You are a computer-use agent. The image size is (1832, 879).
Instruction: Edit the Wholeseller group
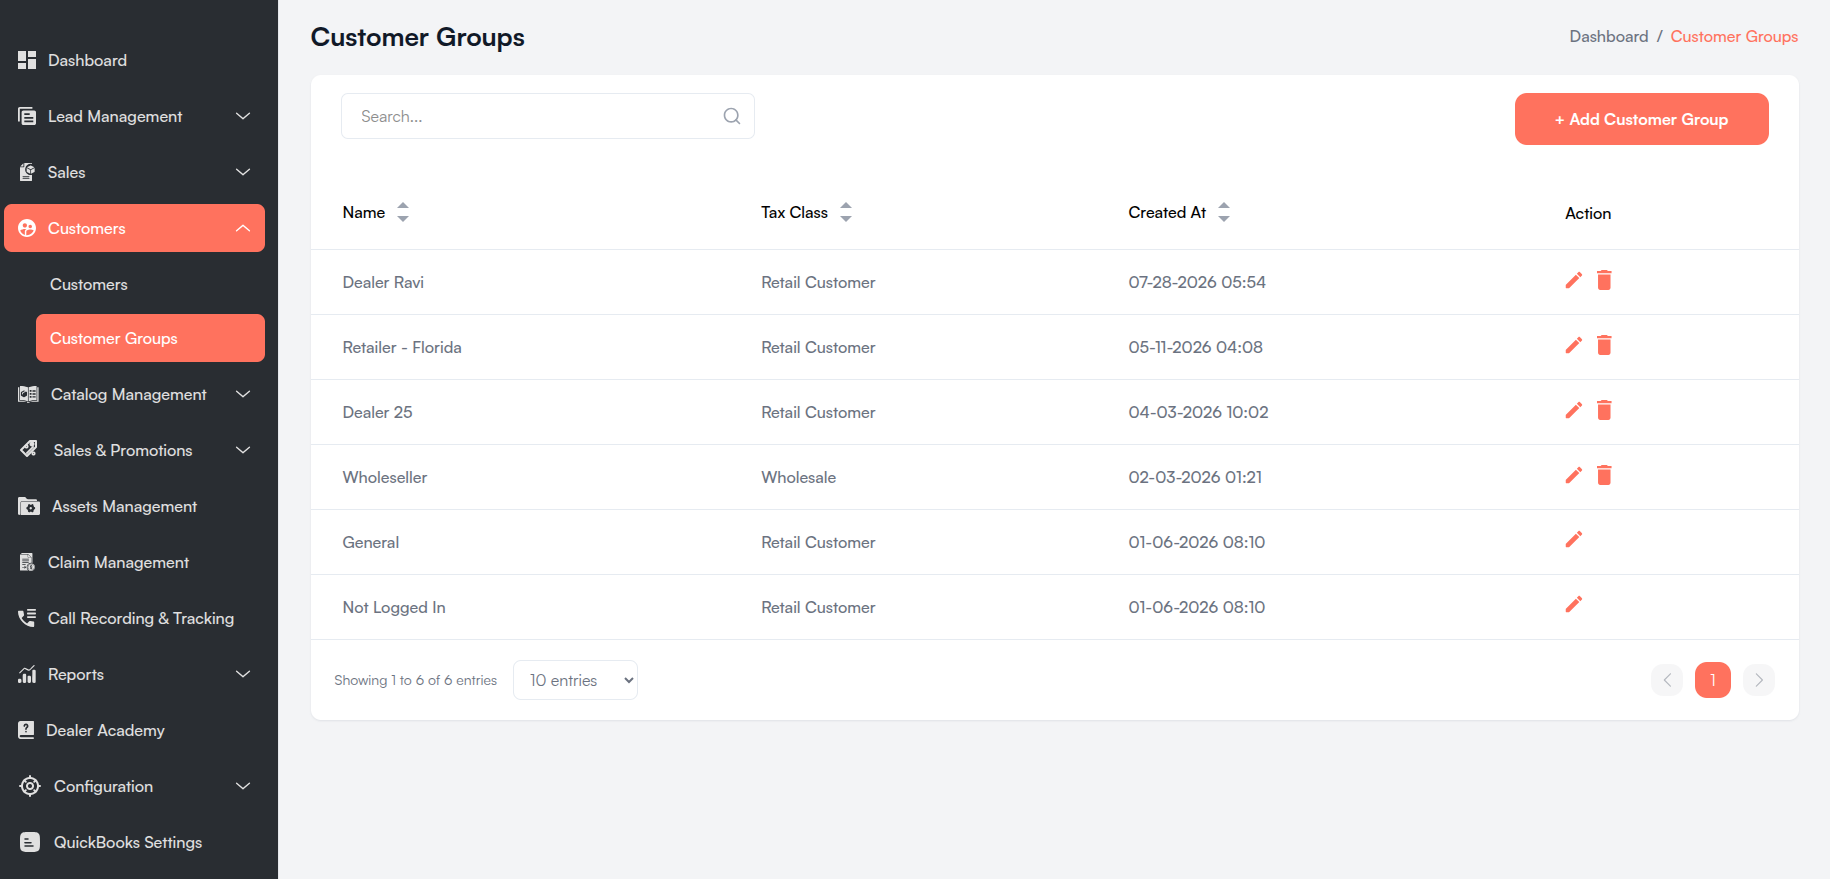tap(1573, 475)
